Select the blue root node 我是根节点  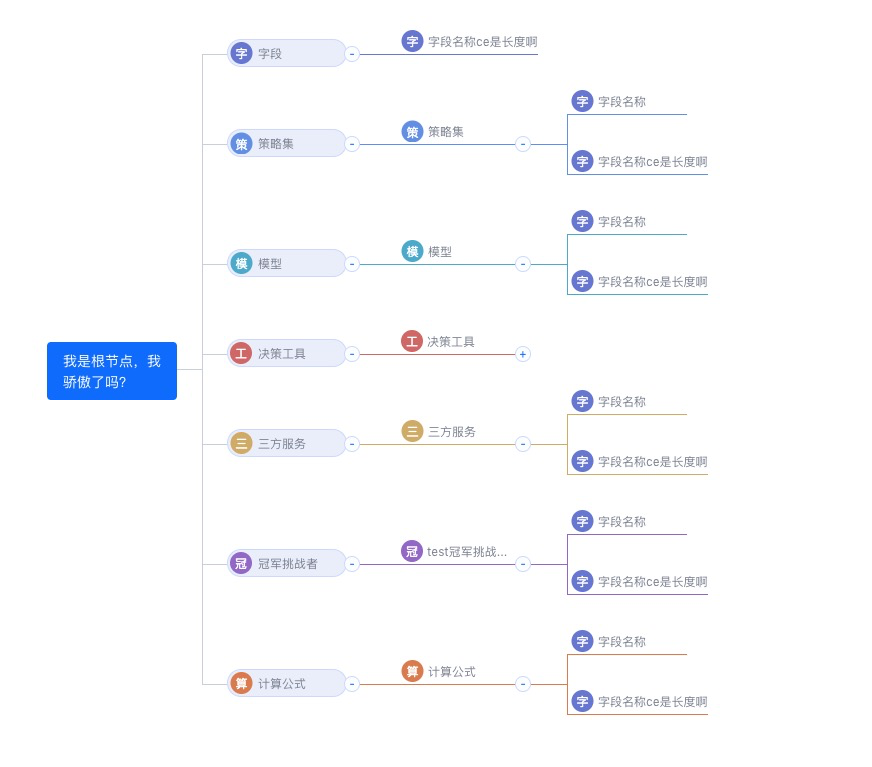point(112,371)
